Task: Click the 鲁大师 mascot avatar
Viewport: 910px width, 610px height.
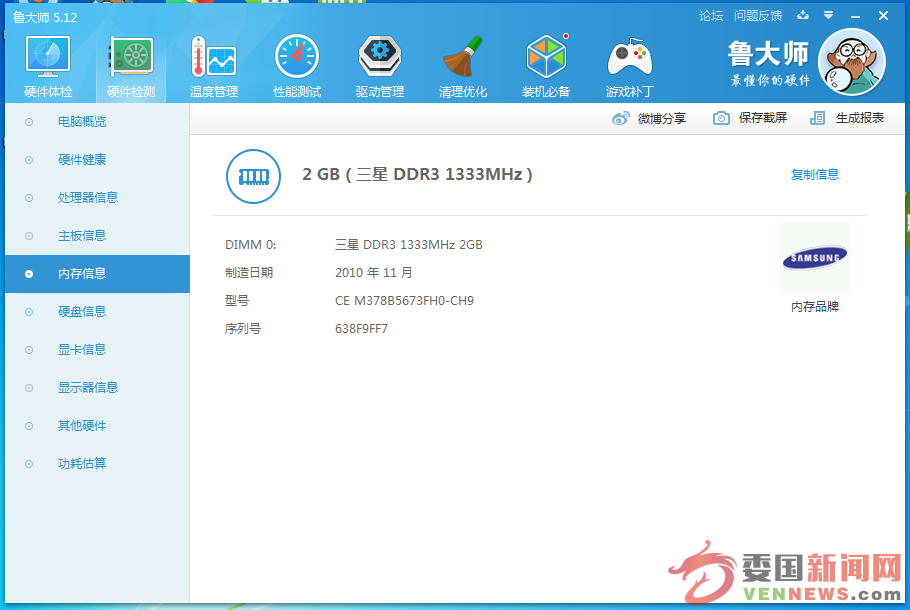Action: 851,62
